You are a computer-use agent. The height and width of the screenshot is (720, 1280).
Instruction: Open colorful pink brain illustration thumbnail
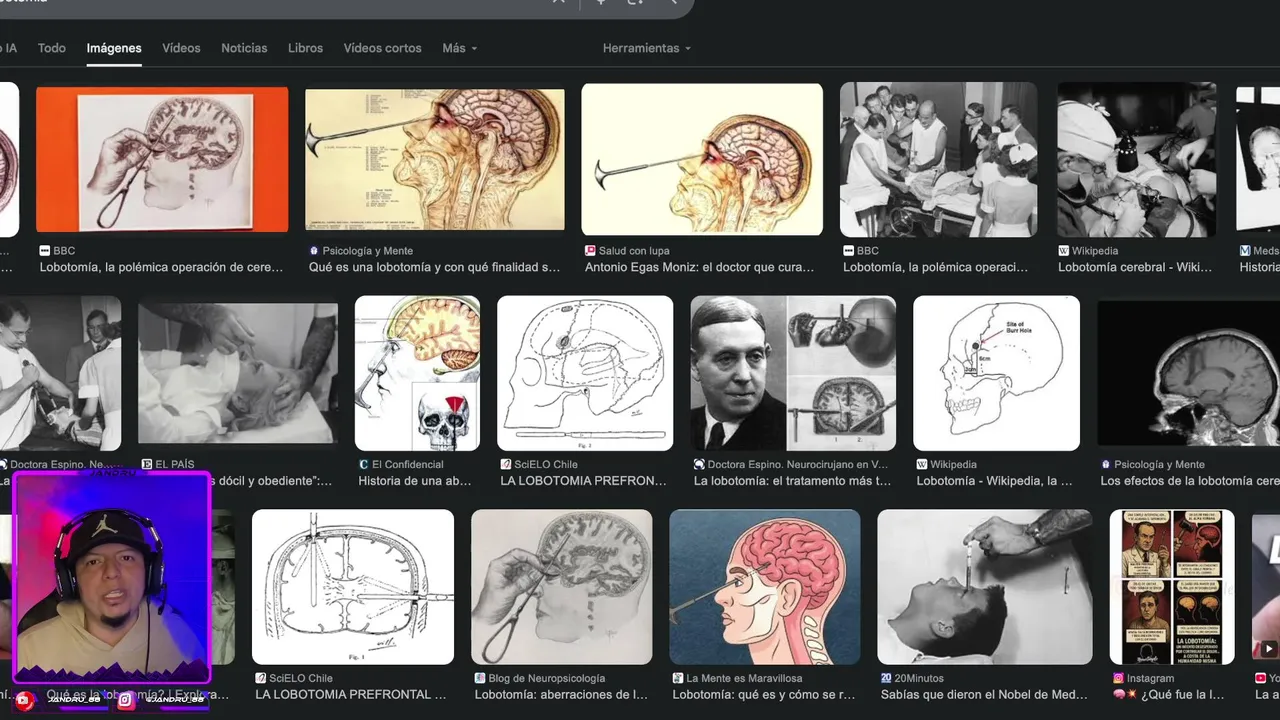click(765, 587)
